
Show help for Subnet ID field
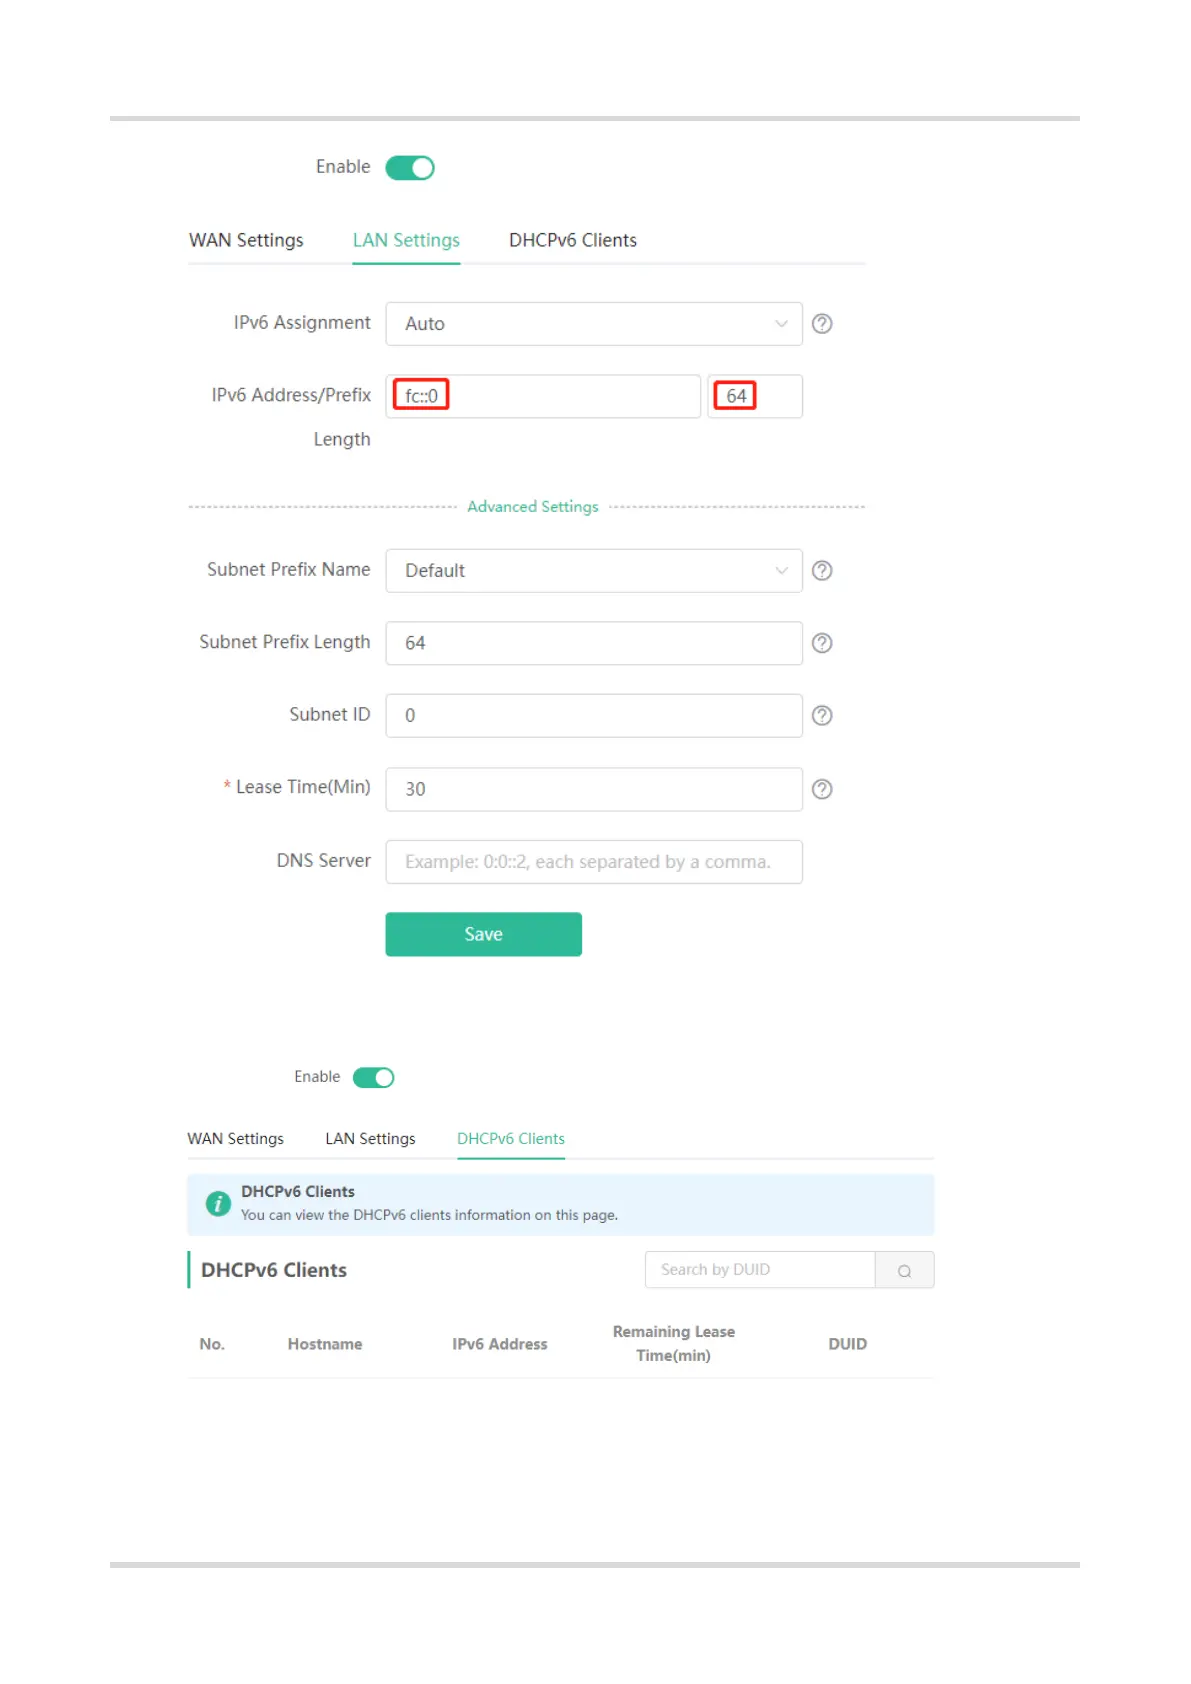click(822, 715)
